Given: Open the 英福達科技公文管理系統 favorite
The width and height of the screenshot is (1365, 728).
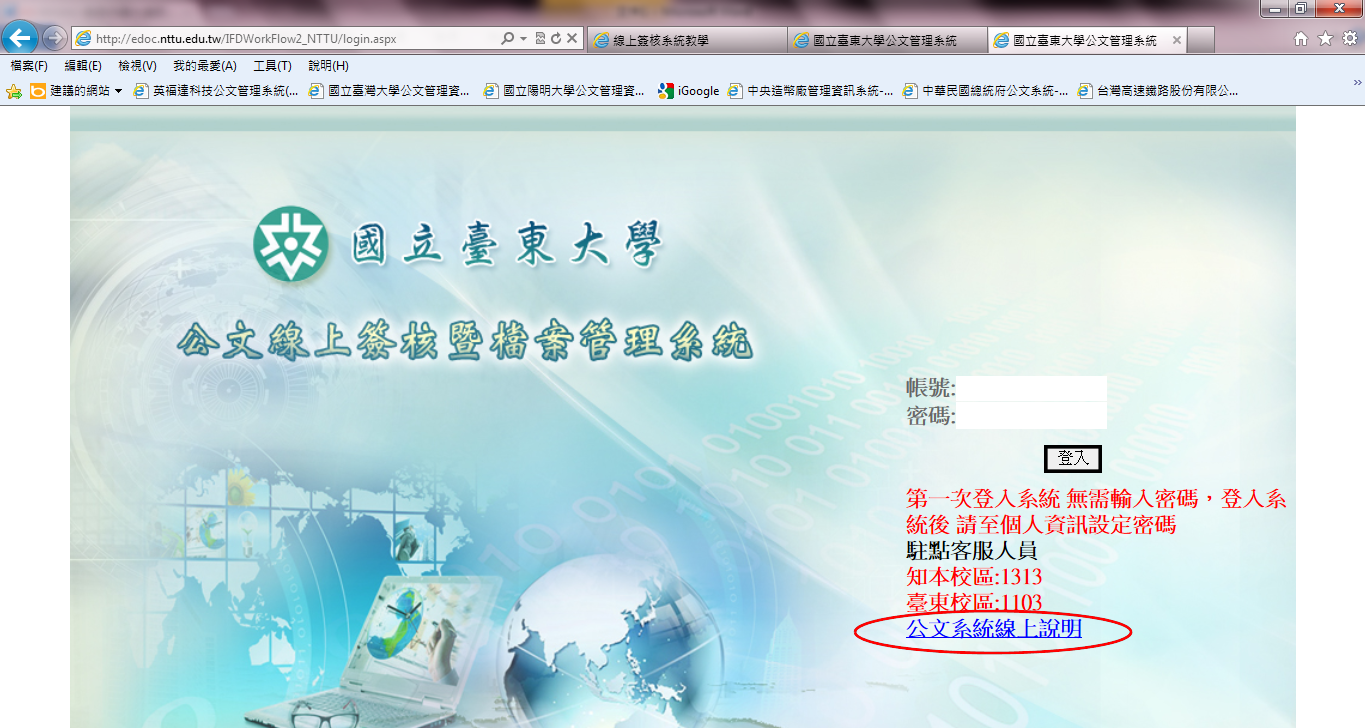Looking at the screenshot, I should point(216,91).
